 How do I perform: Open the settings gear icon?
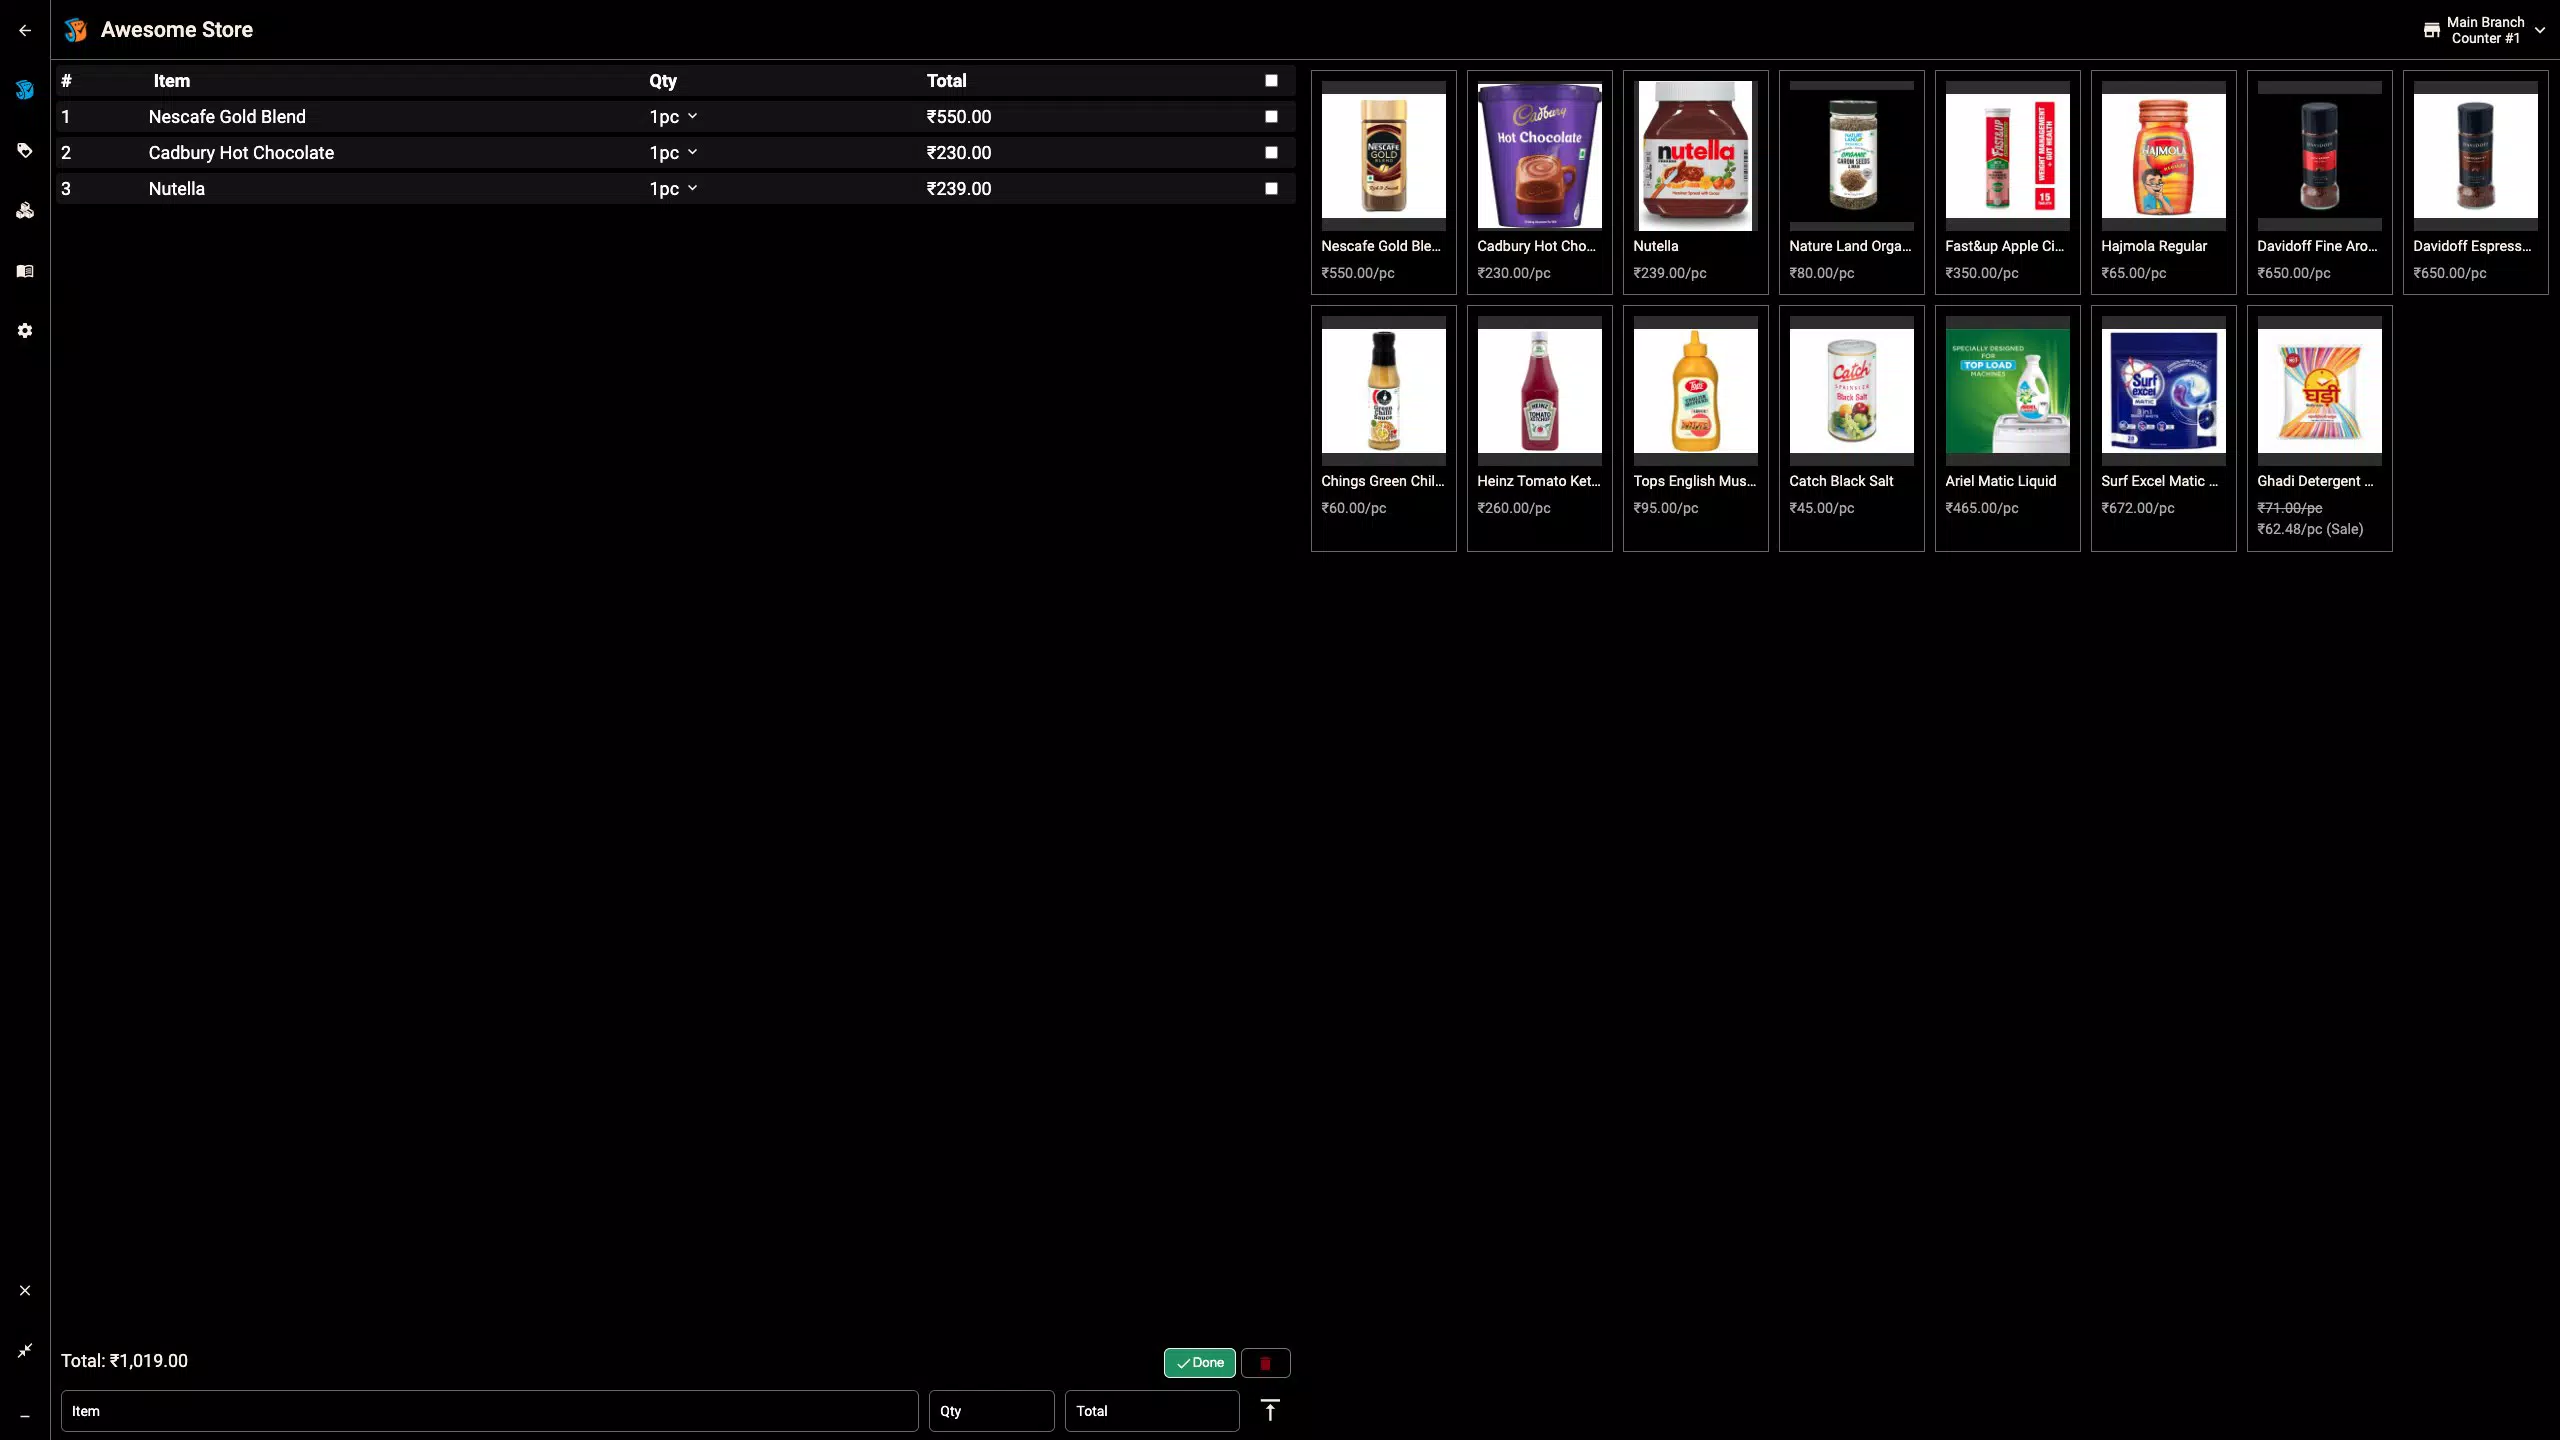point(25,330)
